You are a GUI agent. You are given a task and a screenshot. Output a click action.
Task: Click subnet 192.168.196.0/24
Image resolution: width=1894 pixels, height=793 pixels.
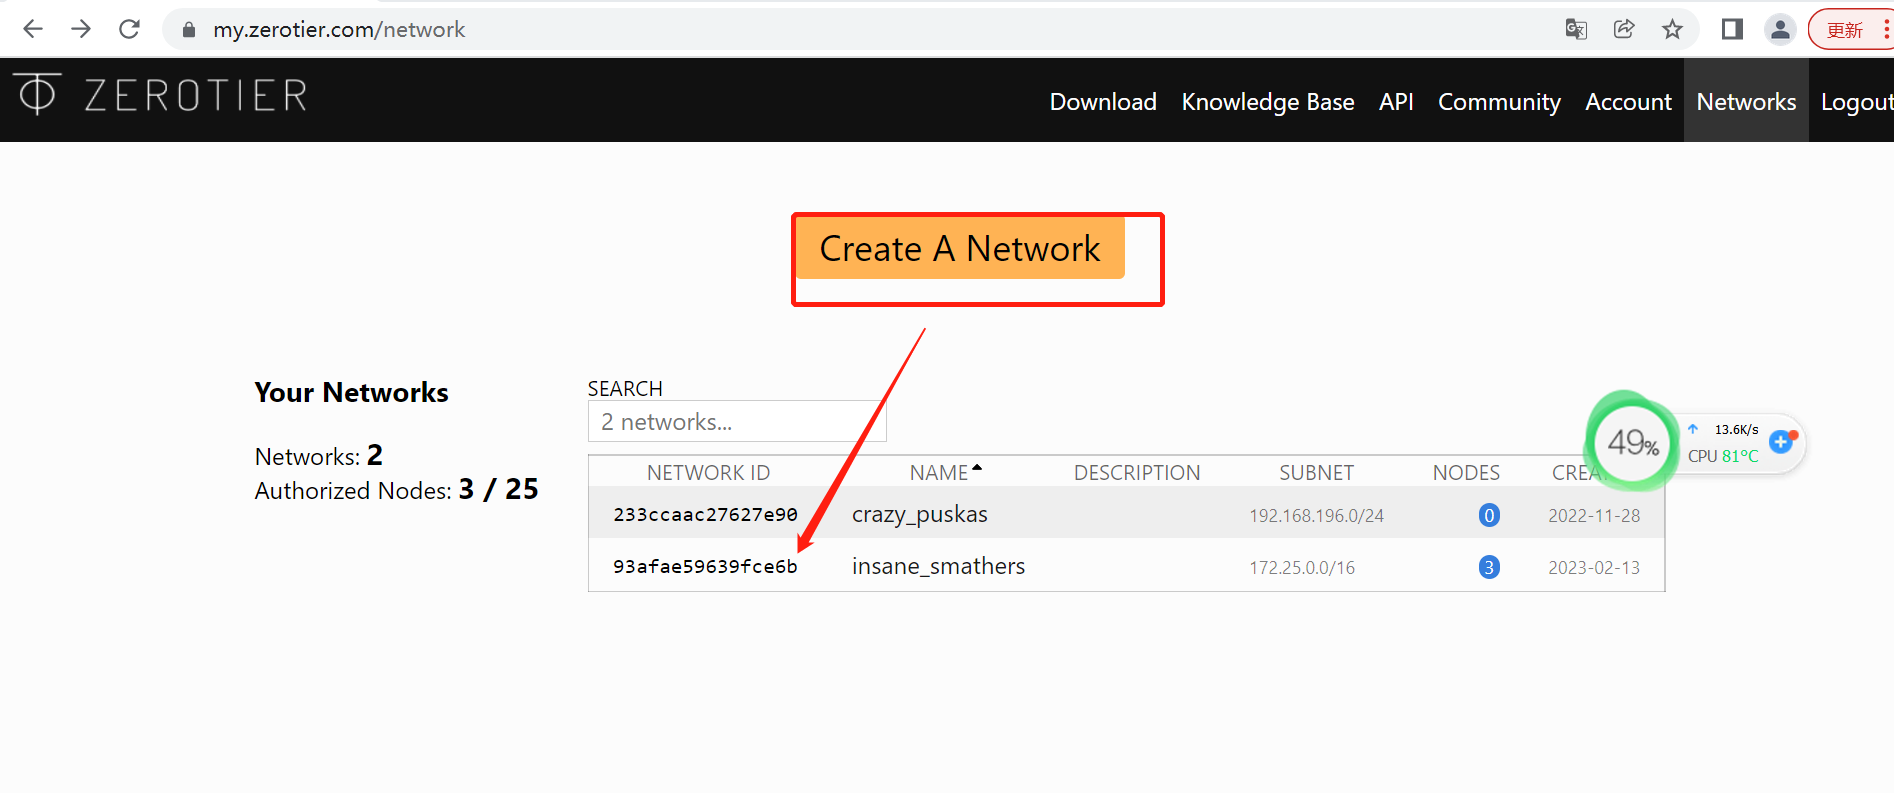tap(1316, 516)
